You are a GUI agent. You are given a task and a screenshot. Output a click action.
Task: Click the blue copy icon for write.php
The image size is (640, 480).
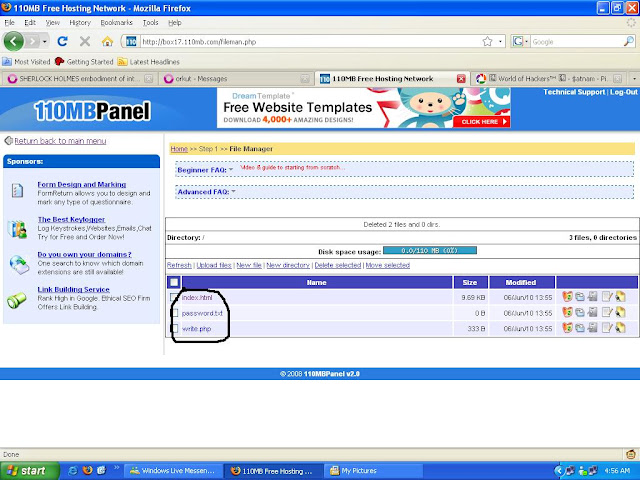click(580, 328)
